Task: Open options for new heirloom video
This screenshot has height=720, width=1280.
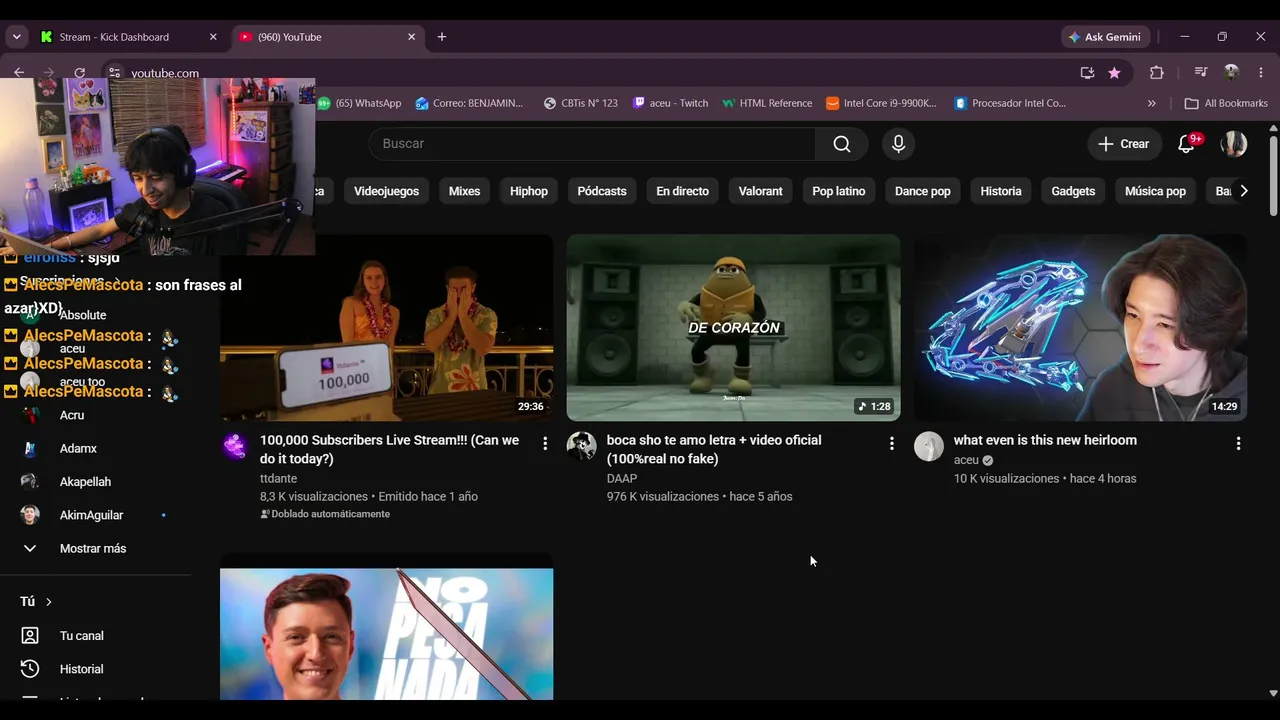Action: click(1238, 443)
